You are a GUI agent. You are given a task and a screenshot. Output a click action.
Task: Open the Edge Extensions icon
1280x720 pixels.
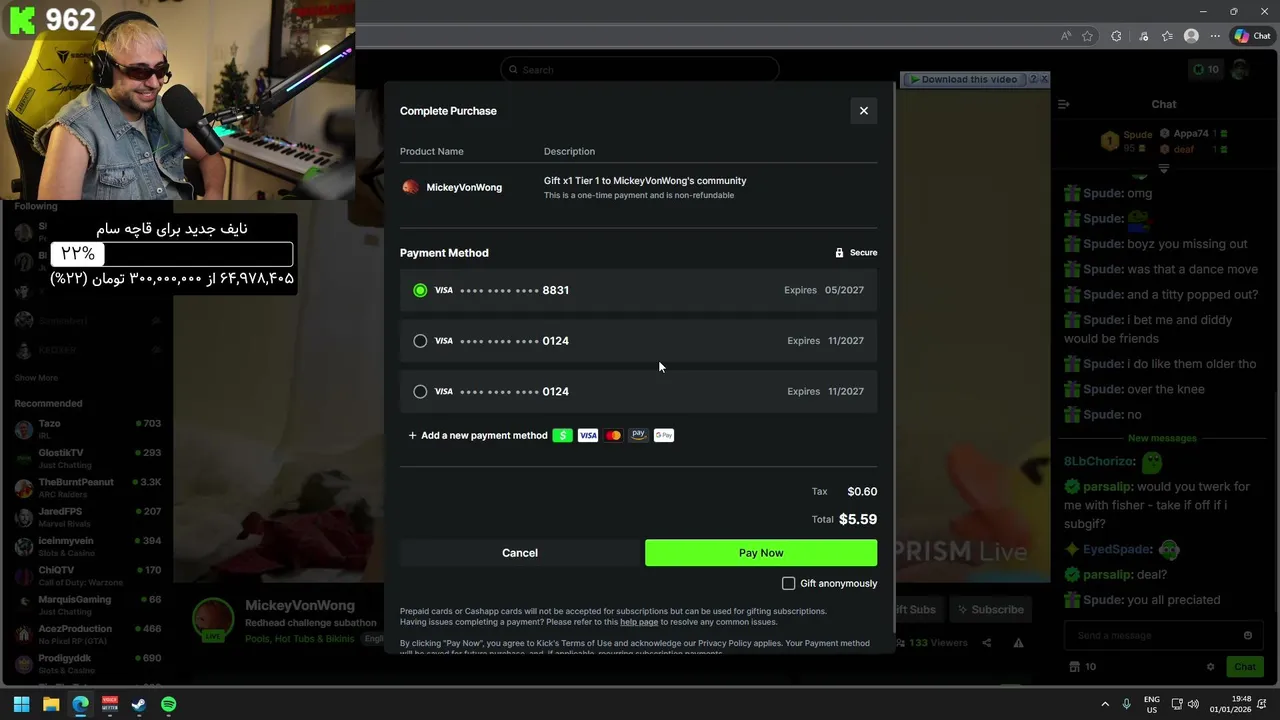[x=1116, y=36]
